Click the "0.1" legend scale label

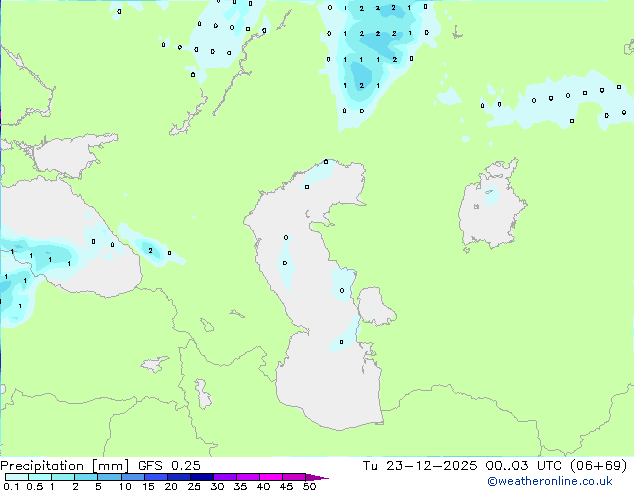coord(11,486)
